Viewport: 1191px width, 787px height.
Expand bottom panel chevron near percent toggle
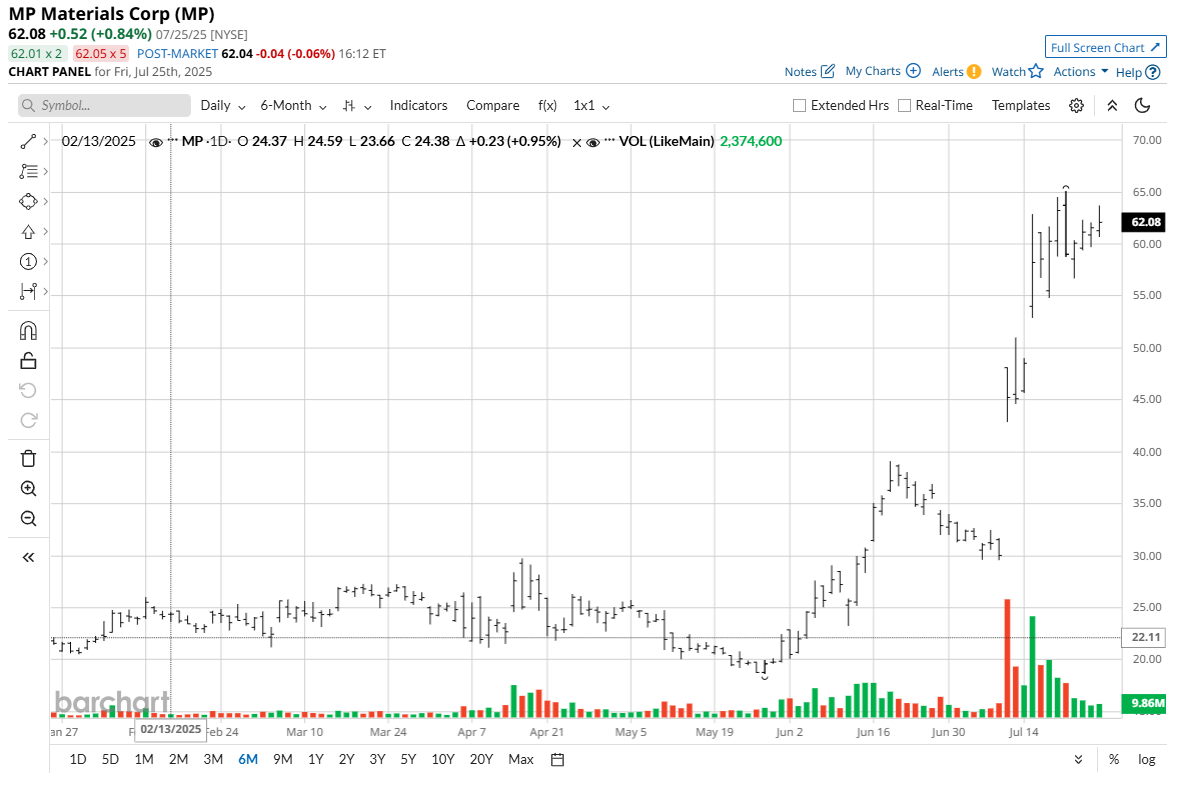click(x=1079, y=760)
